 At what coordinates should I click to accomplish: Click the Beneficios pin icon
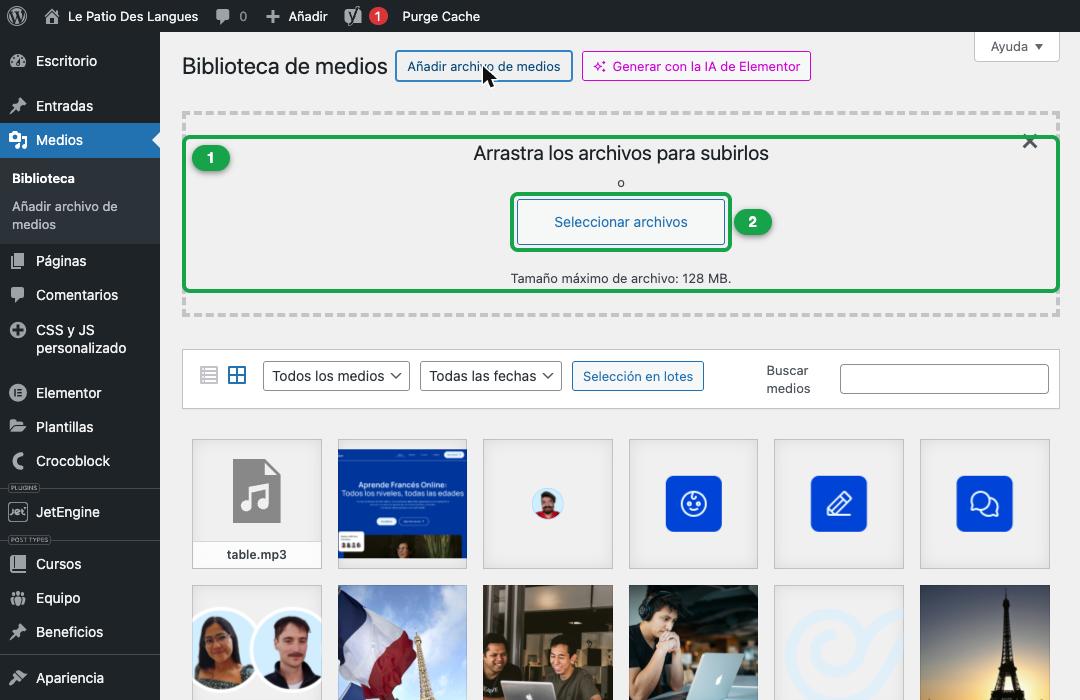[18, 632]
